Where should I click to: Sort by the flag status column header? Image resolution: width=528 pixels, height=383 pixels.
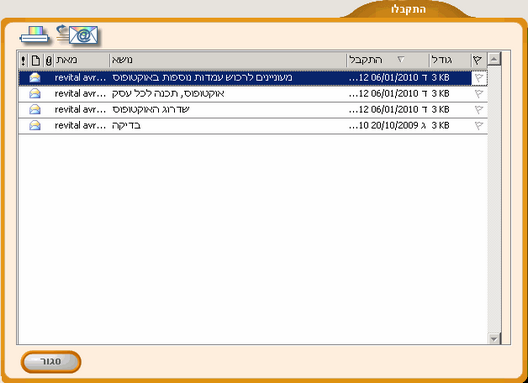477,60
